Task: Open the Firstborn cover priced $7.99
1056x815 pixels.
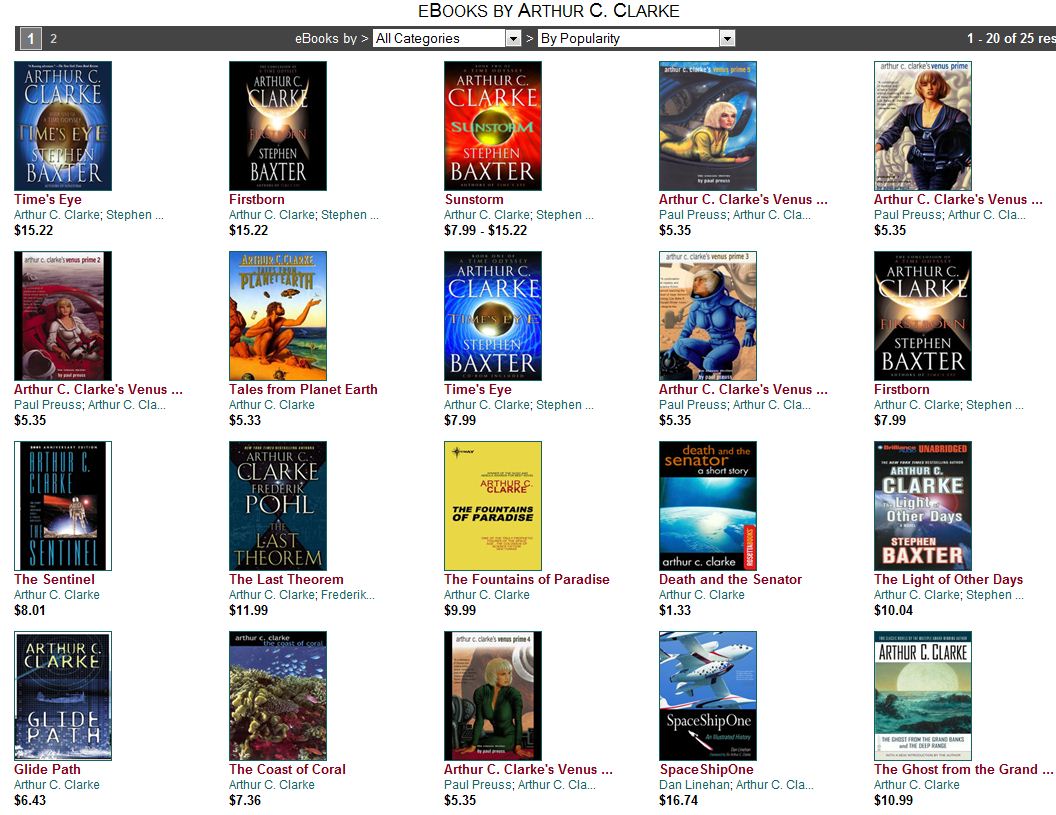Action: [923, 316]
